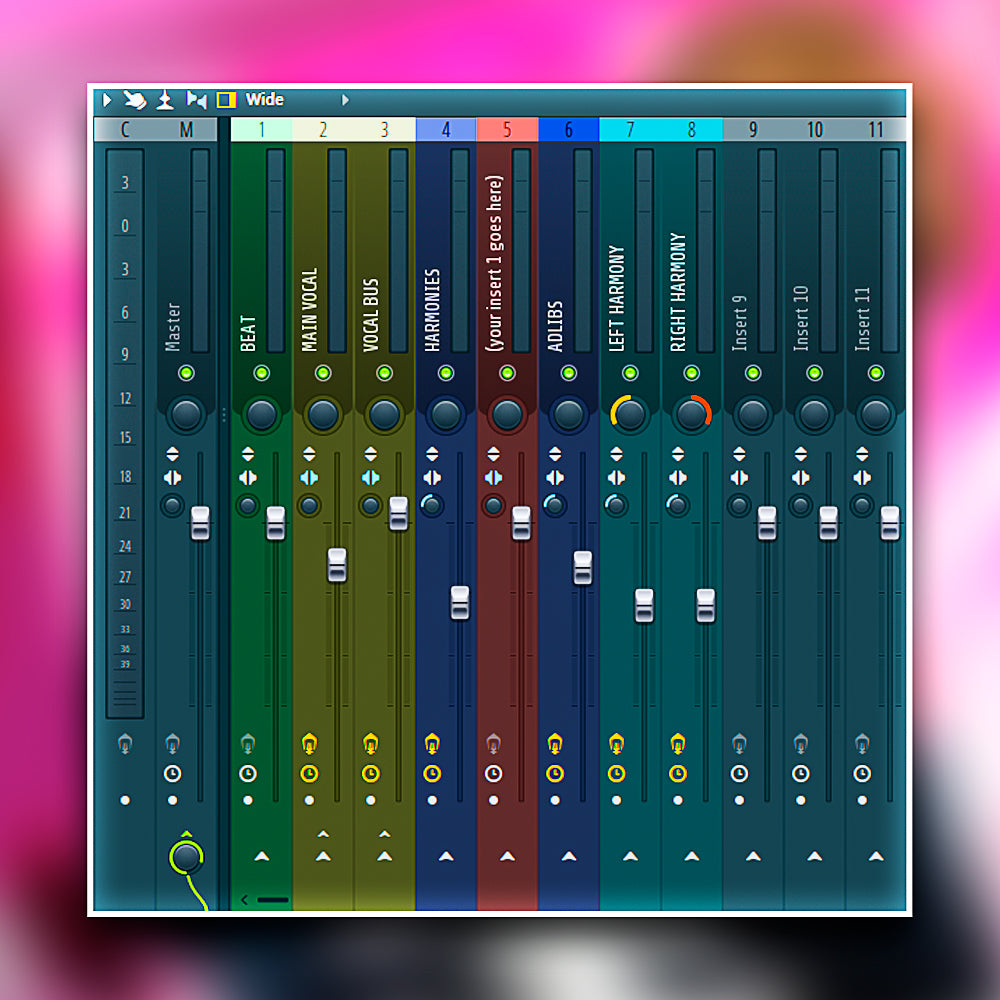
Task: Select track 5 number header
Action: point(507,129)
